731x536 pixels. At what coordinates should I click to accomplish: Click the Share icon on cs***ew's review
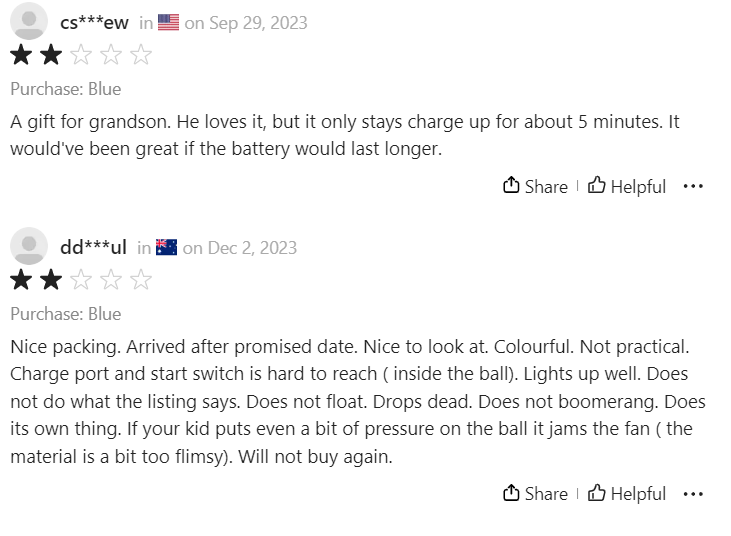(x=511, y=186)
